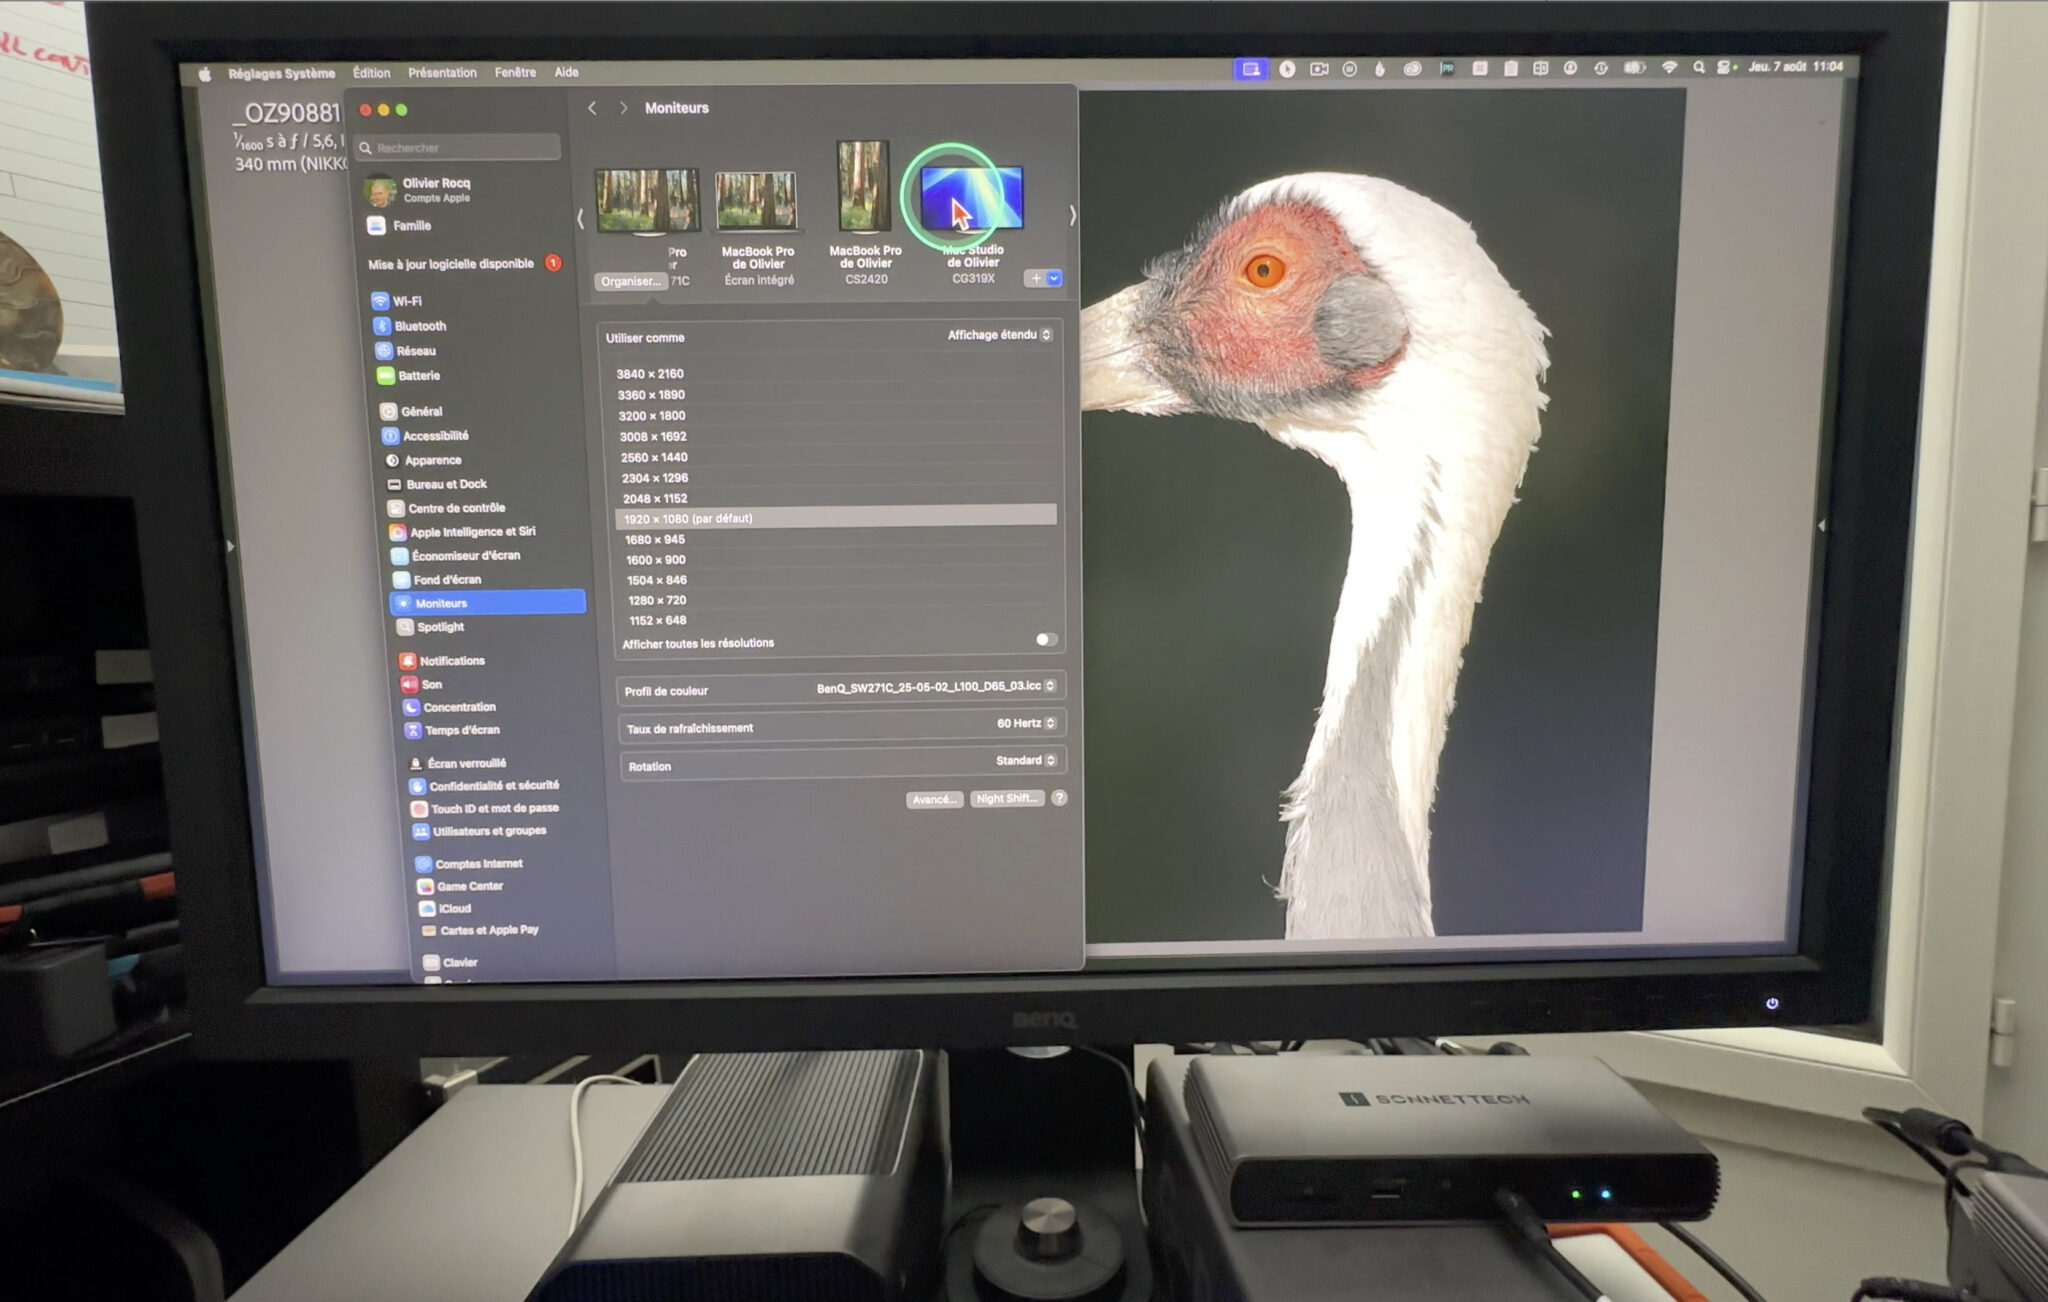Open Centre de contrôle settings
The height and width of the screenshot is (1302, 2048).
447,508
